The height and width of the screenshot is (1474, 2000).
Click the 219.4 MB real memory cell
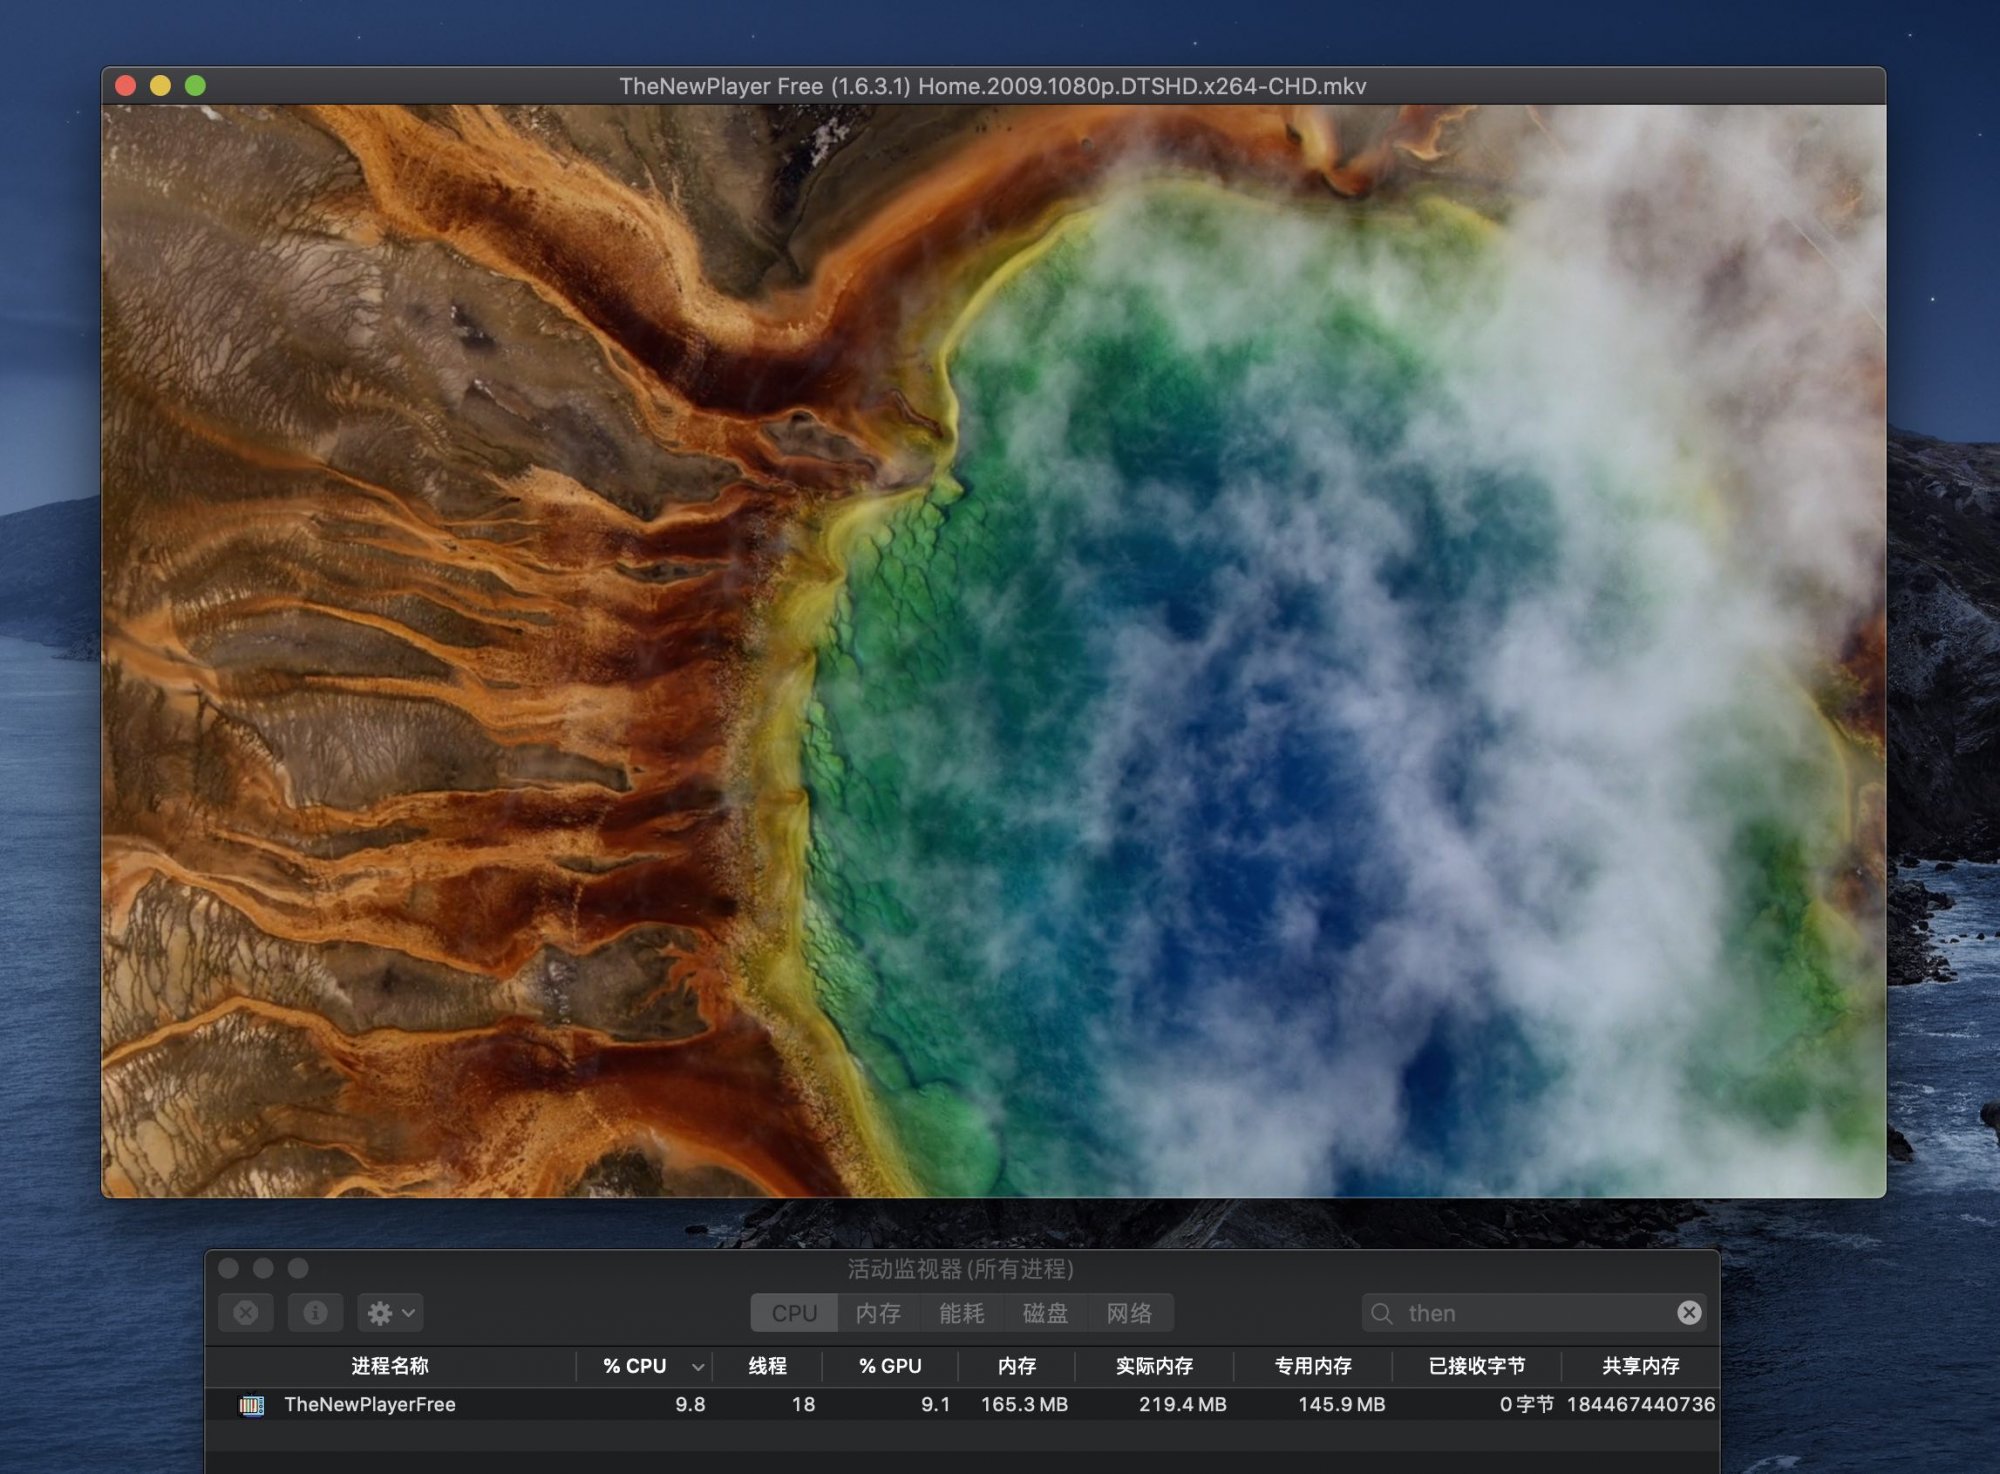[x=1182, y=1404]
